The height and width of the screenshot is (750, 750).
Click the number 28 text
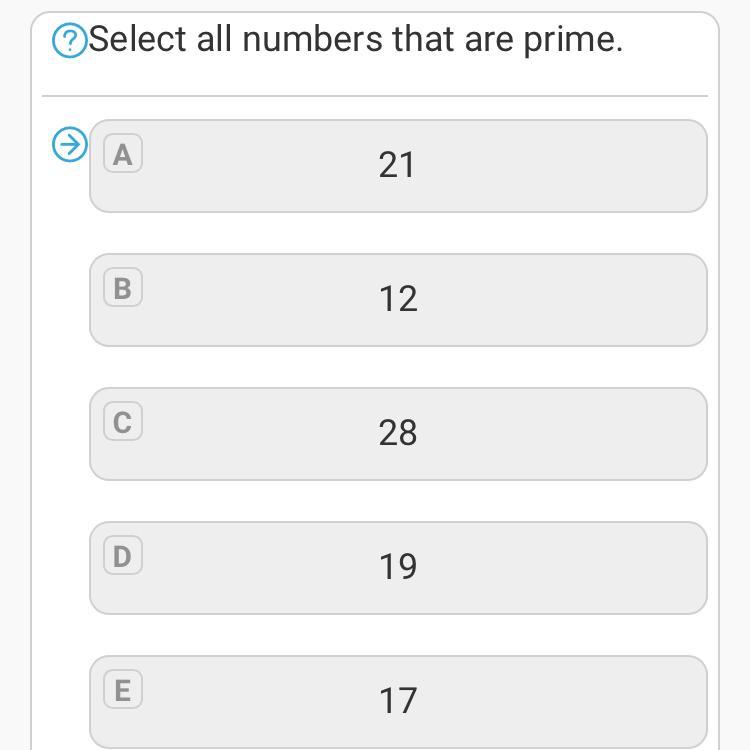click(x=397, y=433)
